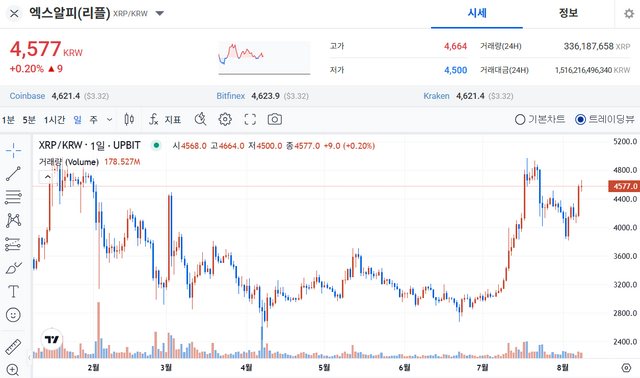Image resolution: width=640 pixels, height=378 pixels.
Task: Select the trend line drawing tool
Action: point(13,174)
